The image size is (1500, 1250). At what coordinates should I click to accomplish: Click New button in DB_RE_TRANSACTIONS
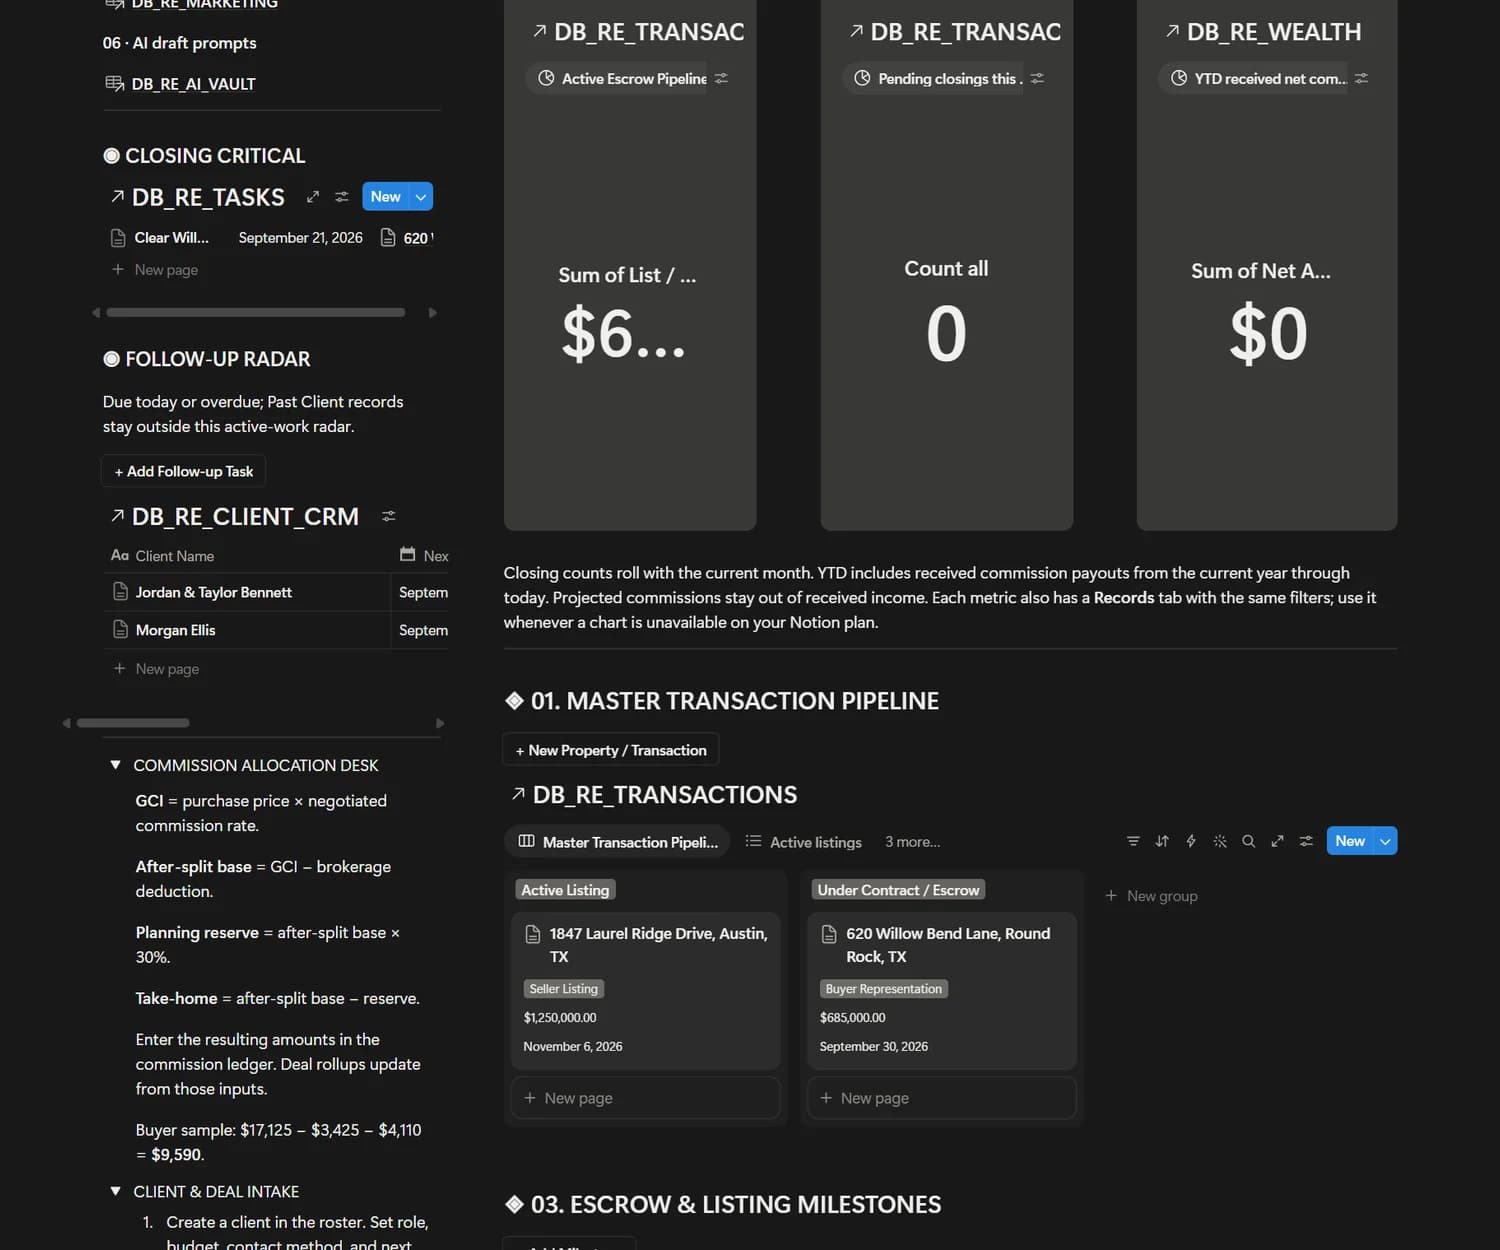[x=1350, y=841]
